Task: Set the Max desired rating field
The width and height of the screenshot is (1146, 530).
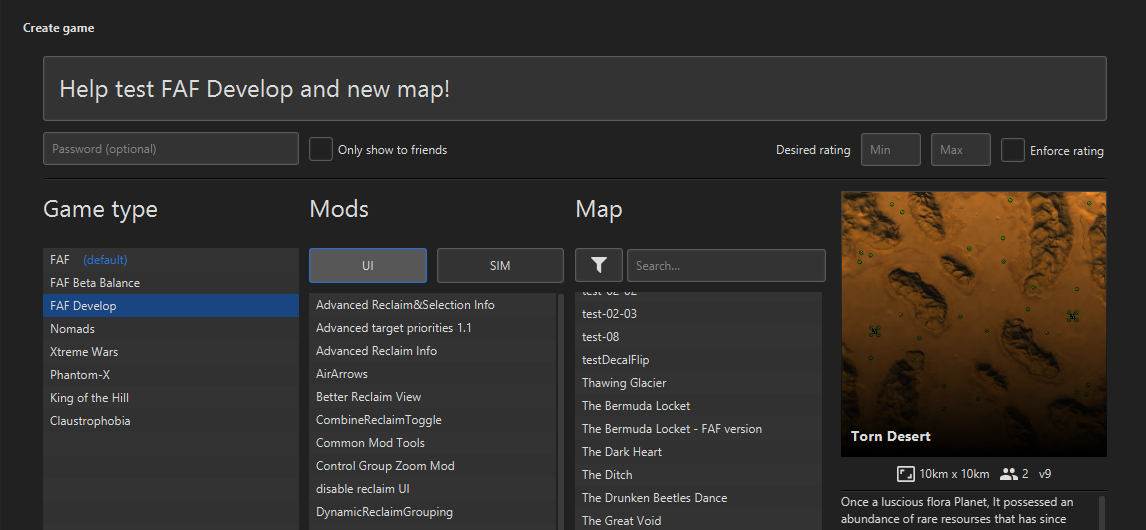Action: 961,150
